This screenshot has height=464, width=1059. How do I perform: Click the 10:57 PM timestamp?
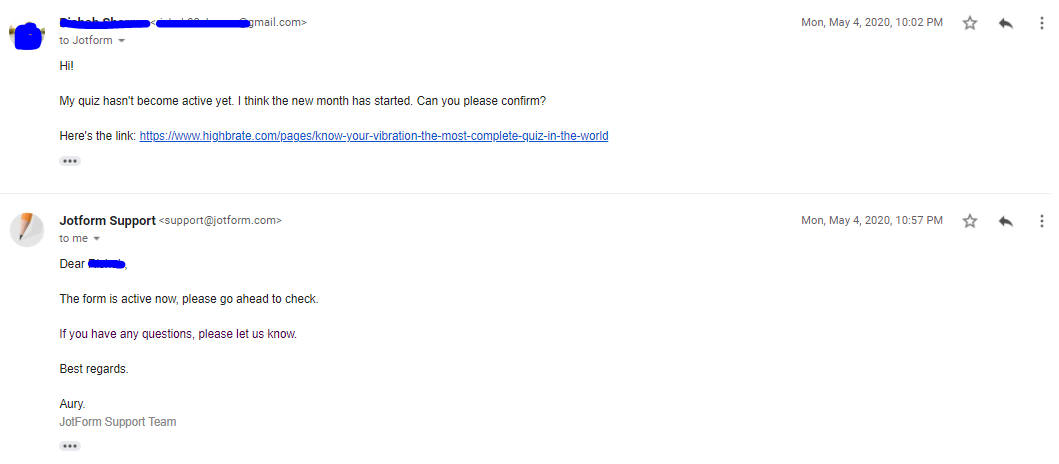pyautogui.click(x=872, y=220)
